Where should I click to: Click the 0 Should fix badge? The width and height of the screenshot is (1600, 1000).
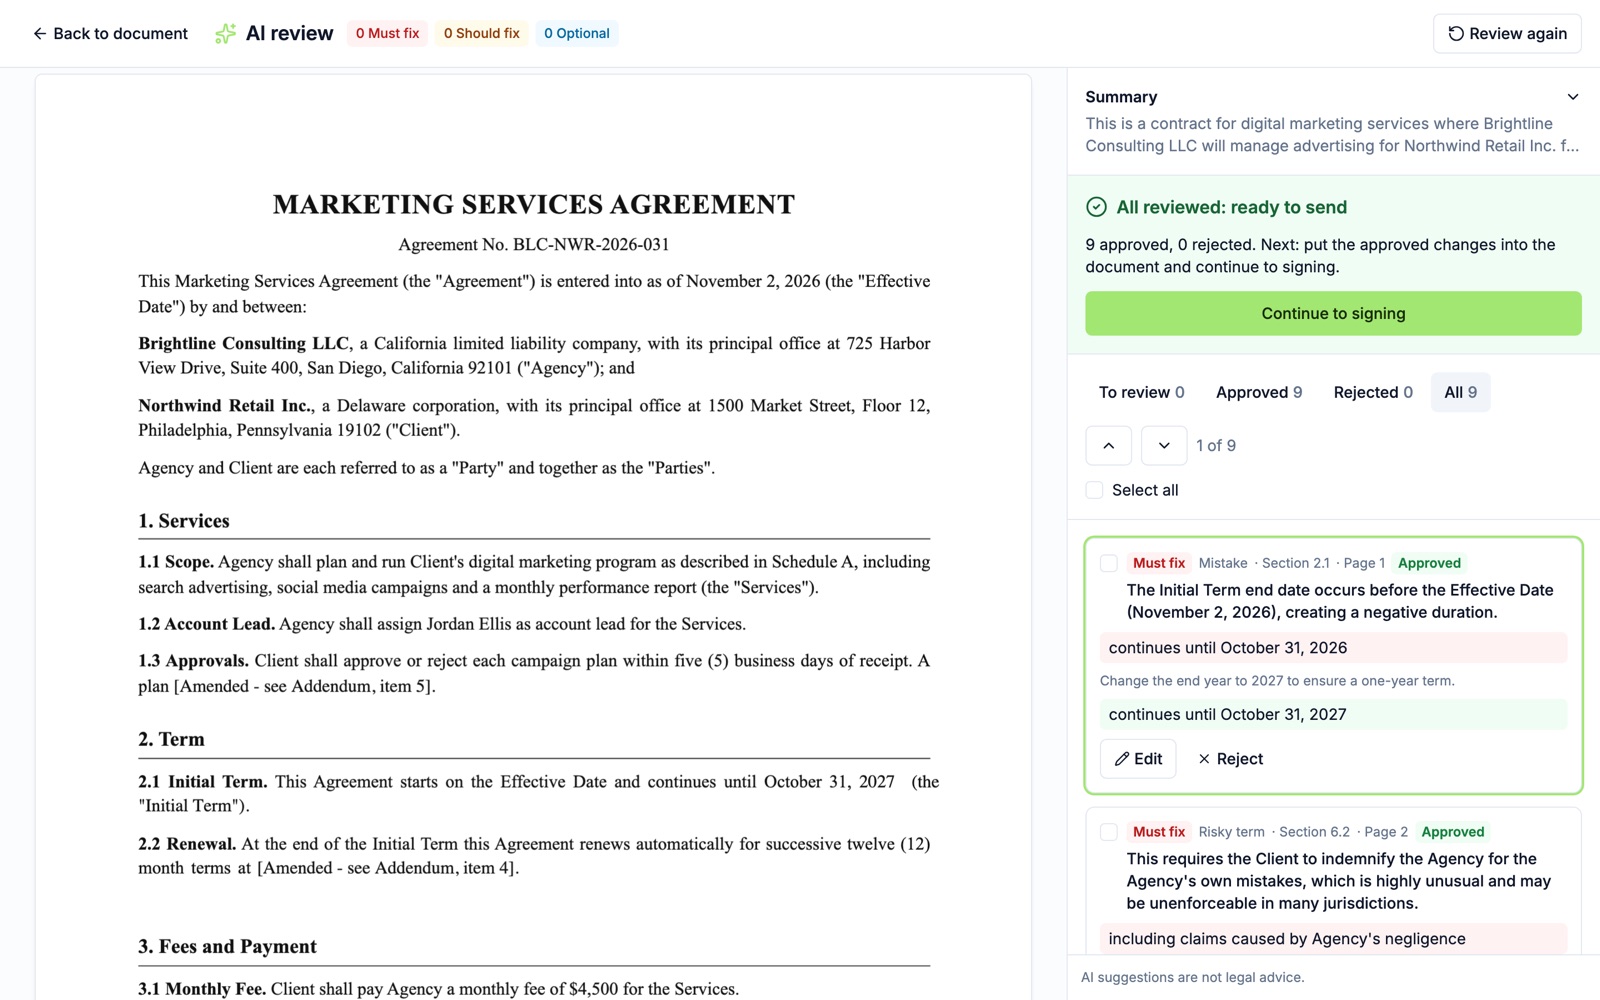482,34
